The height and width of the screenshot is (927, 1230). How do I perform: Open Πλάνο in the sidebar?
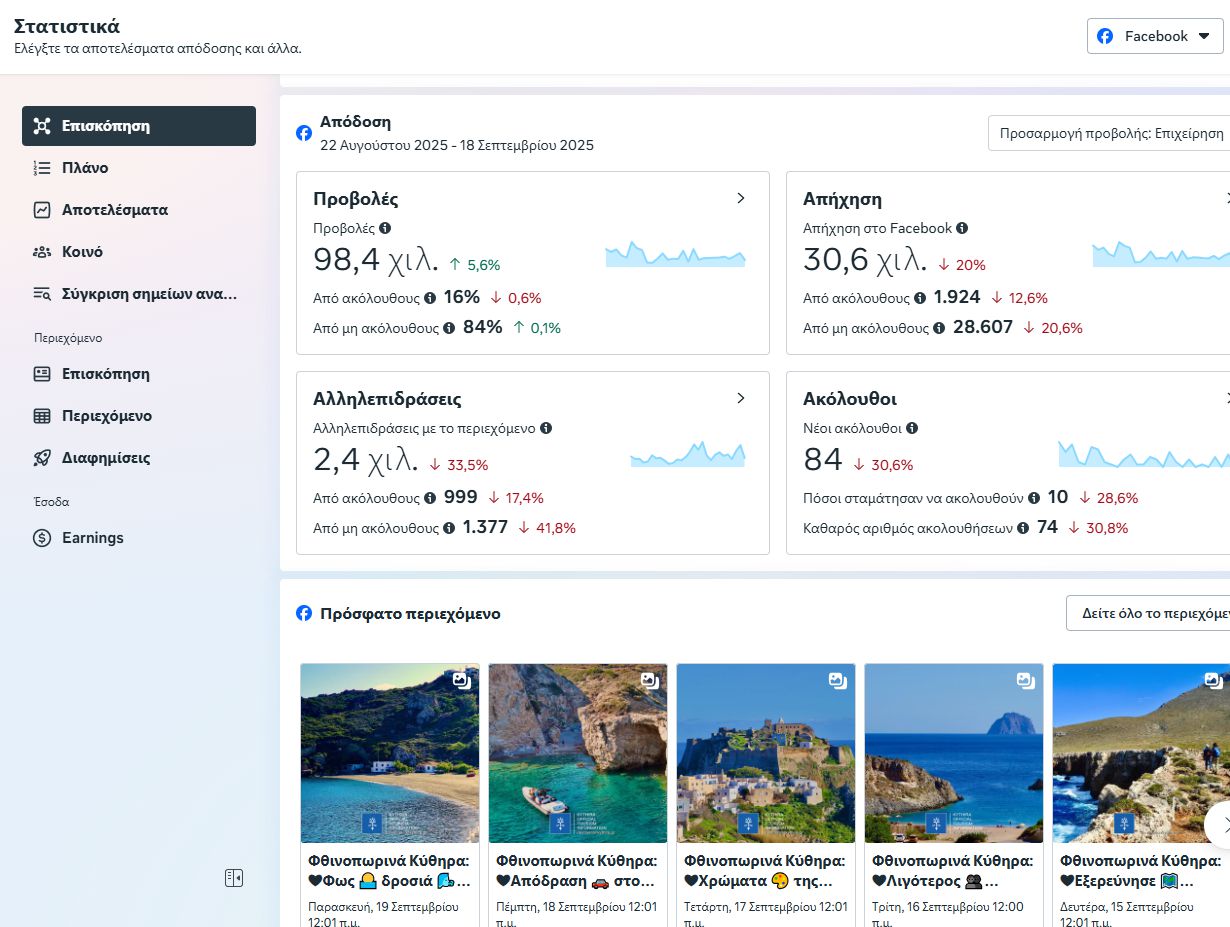(x=139, y=168)
